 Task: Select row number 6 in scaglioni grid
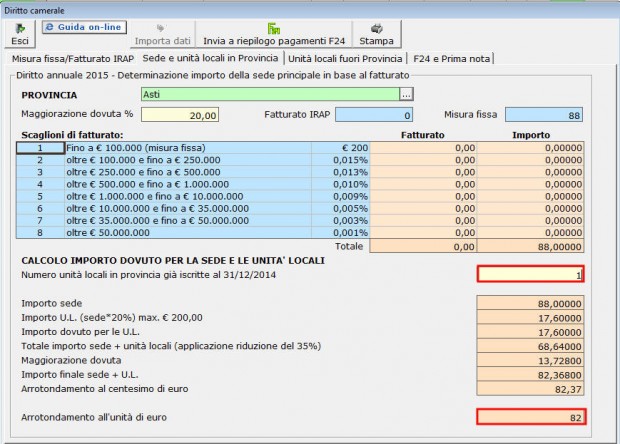click(40, 208)
